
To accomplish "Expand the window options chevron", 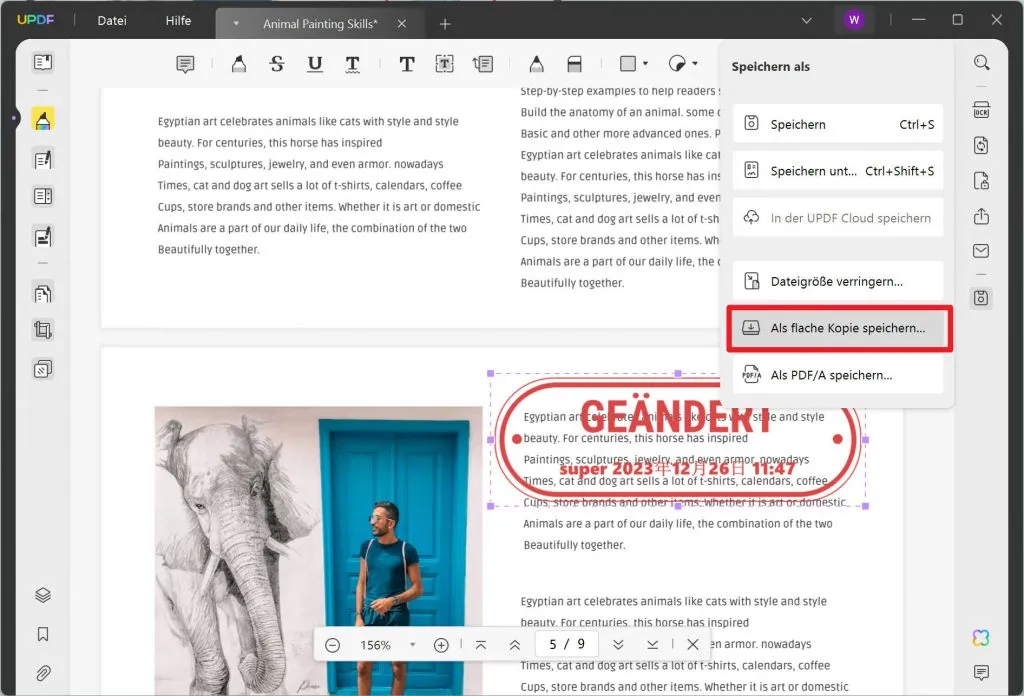I will 806,18.
